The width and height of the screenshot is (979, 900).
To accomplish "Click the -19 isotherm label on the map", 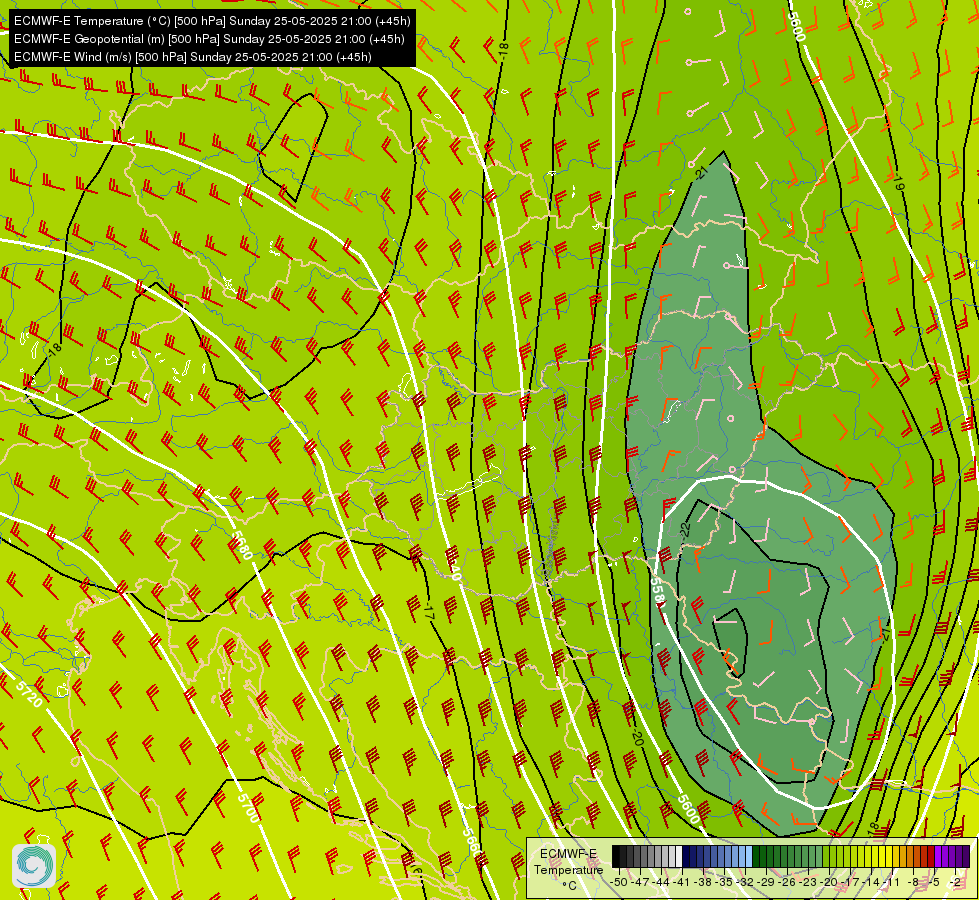I will tap(898, 183).
